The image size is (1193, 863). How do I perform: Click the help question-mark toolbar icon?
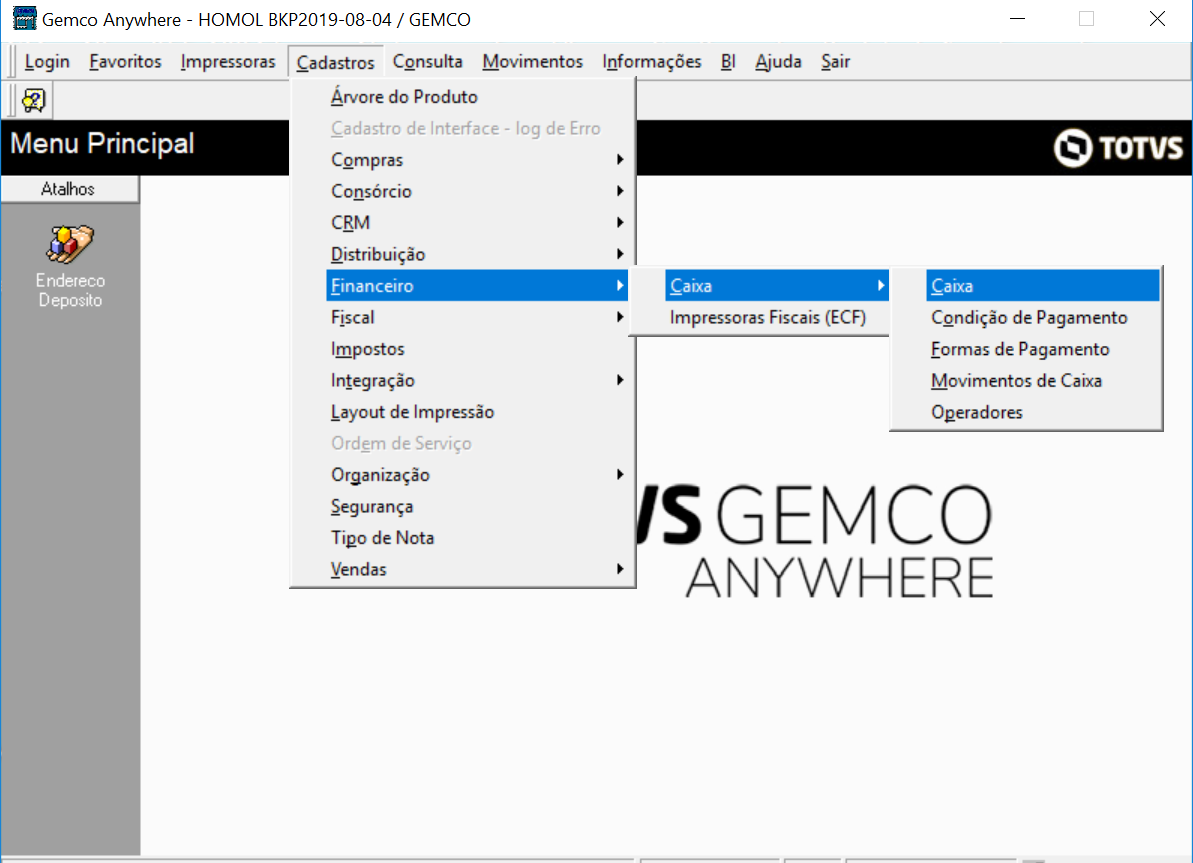click(33, 100)
